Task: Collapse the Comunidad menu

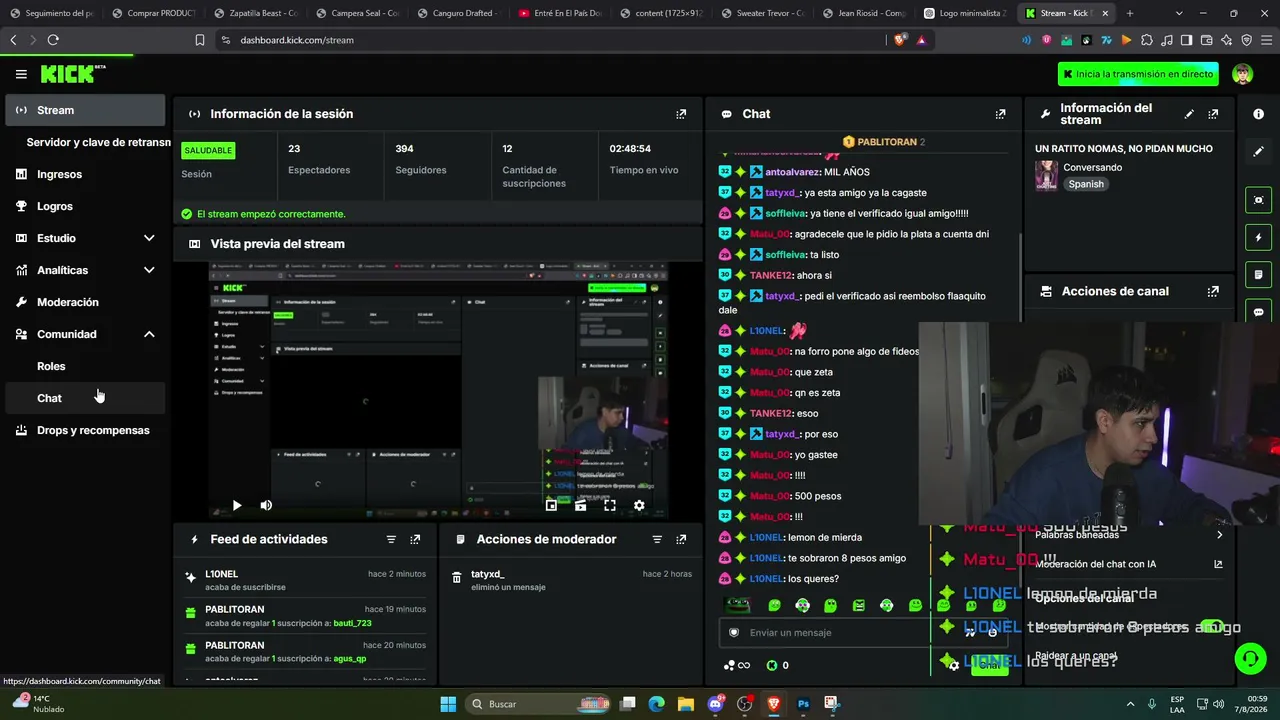Action: coord(149,334)
